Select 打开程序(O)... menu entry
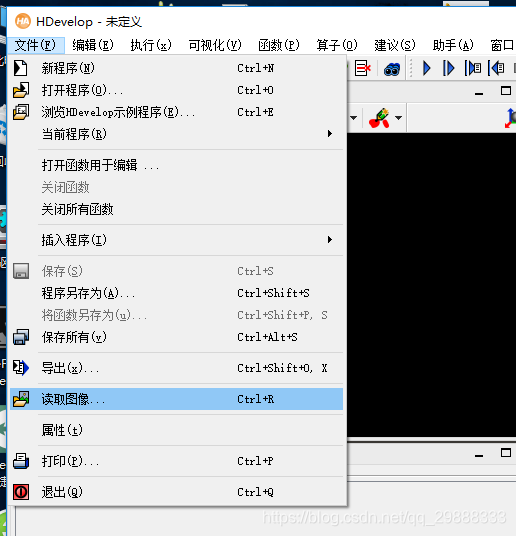Viewport: 516px width, 536px height. tap(176, 90)
